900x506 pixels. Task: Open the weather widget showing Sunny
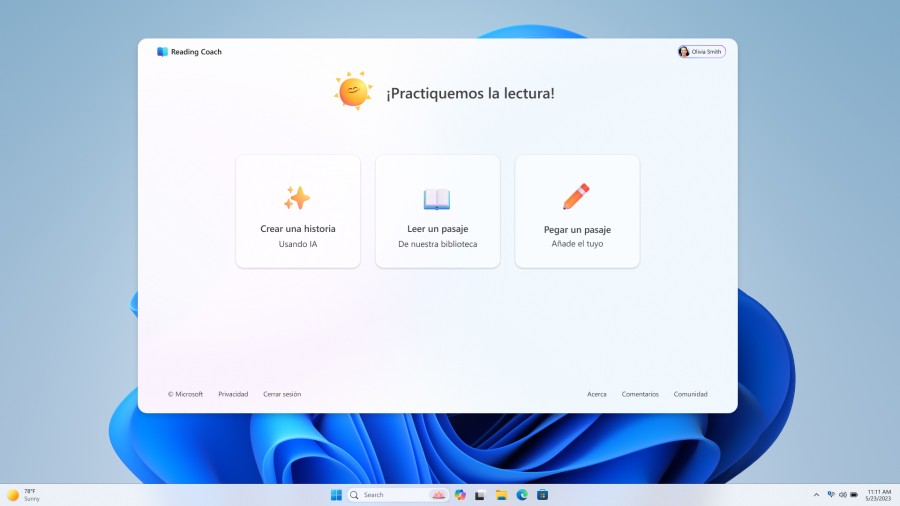coord(24,495)
